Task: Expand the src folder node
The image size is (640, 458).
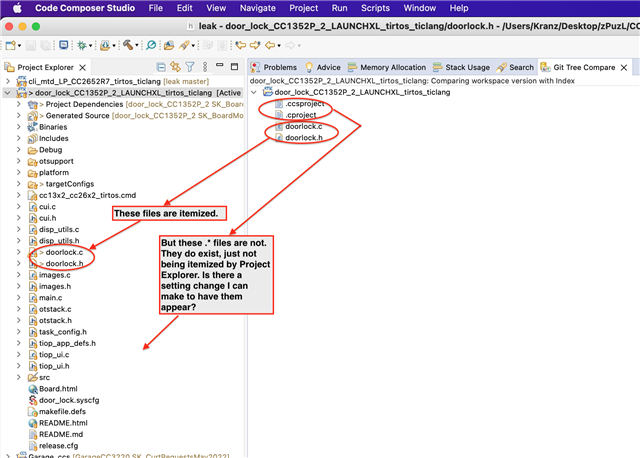Action: [18, 377]
